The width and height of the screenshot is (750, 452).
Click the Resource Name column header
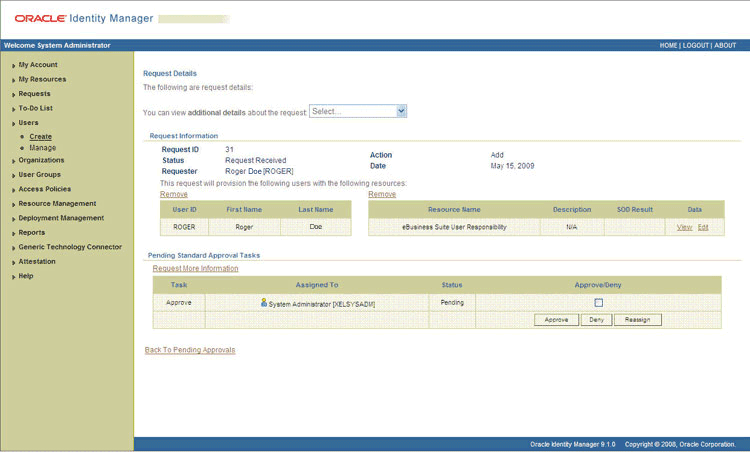click(454, 209)
